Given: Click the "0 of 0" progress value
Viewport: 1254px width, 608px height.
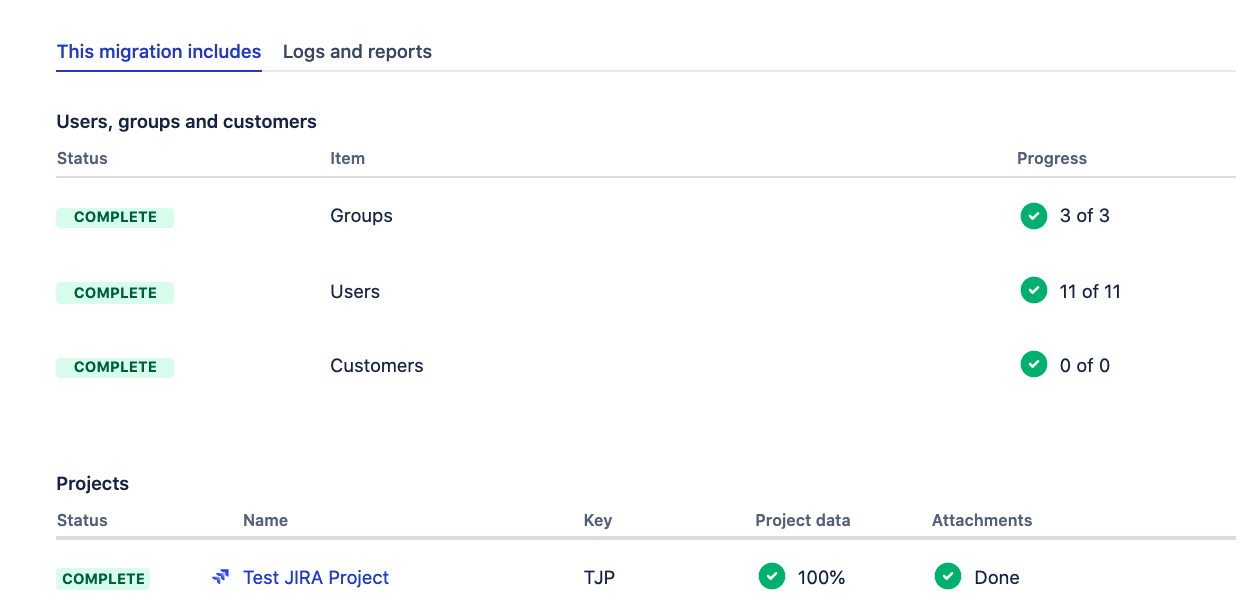Looking at the screenshot, I should click(1085, 366).
